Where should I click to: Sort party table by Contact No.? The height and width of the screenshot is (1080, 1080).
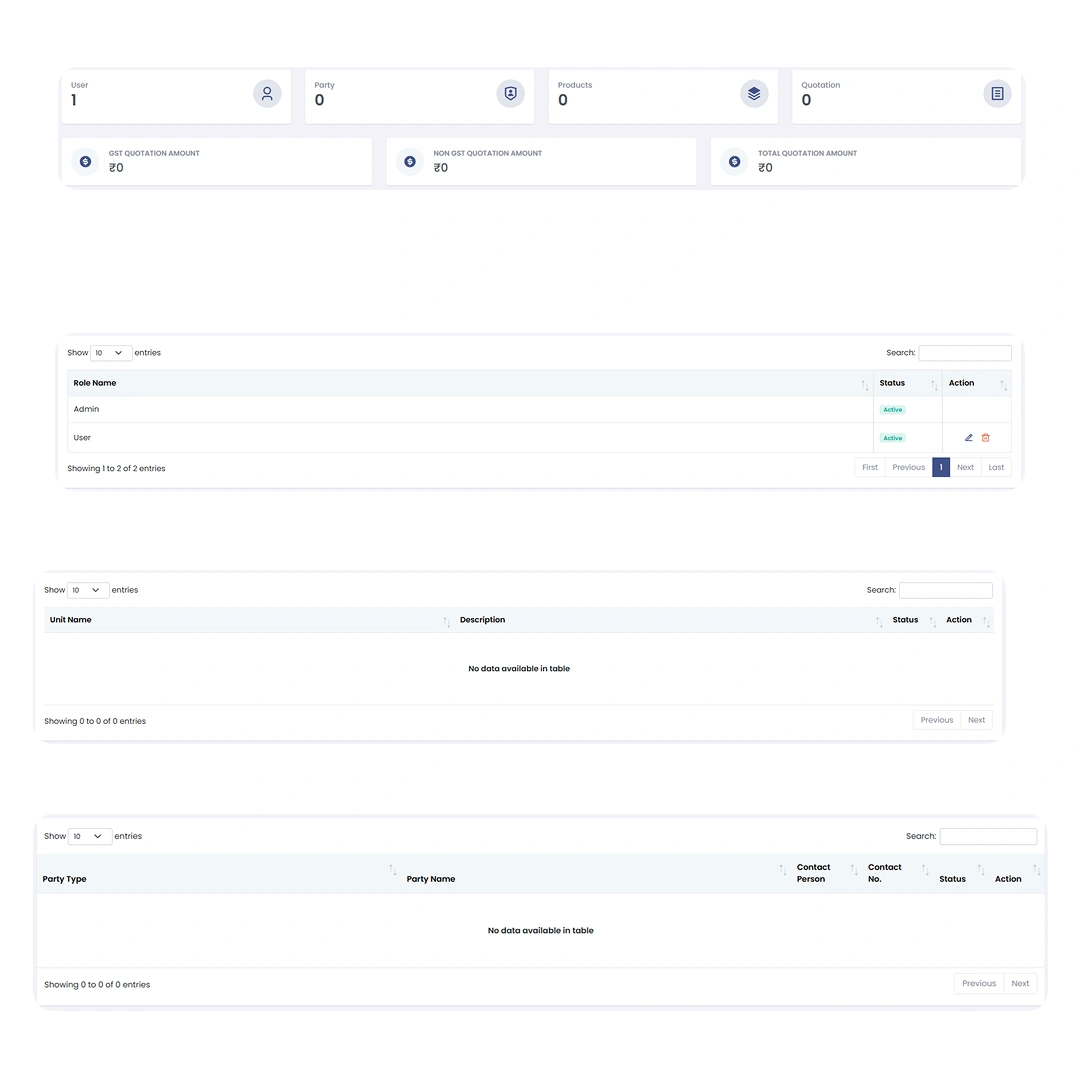coord(925,869)
